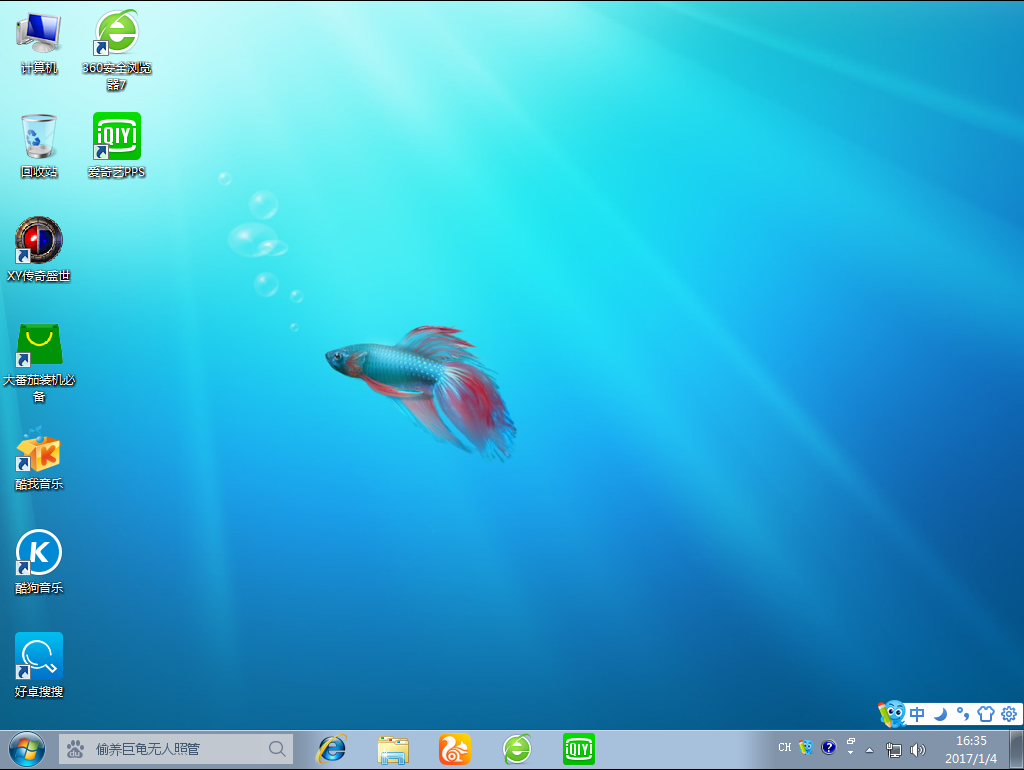Image resolution: width=1024 pixels, height=770 pixels.
Task: Launch Internet Explorer from the taskbar
Action: (332, 749)
